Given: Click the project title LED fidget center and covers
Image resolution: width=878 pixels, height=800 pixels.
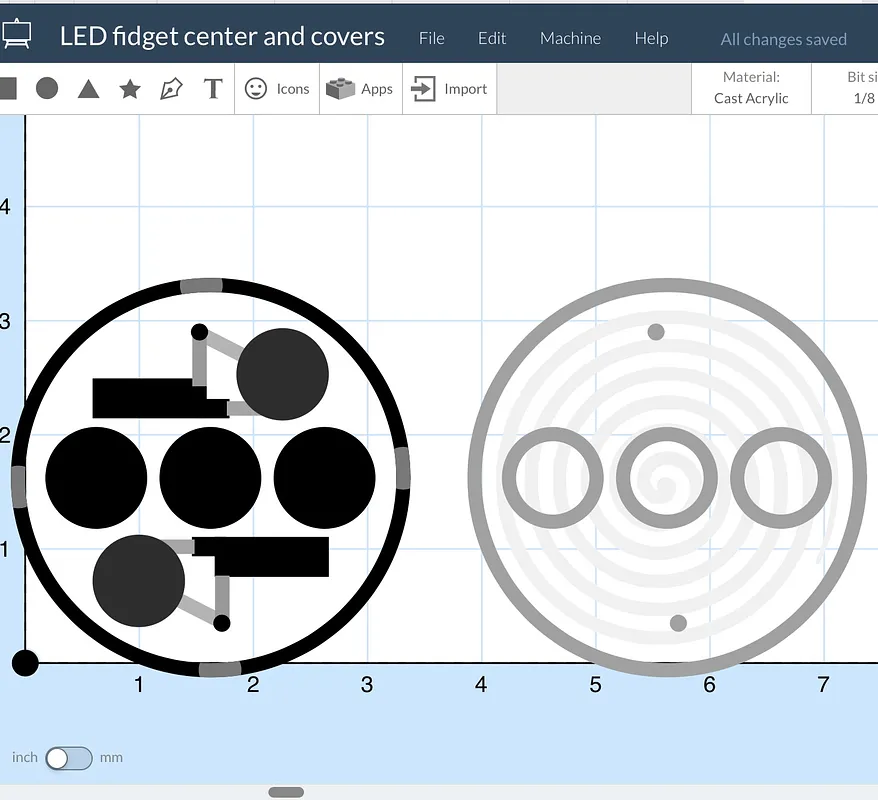Looking at the screenshot, I should pyautogui.click(x=222, y=37).
